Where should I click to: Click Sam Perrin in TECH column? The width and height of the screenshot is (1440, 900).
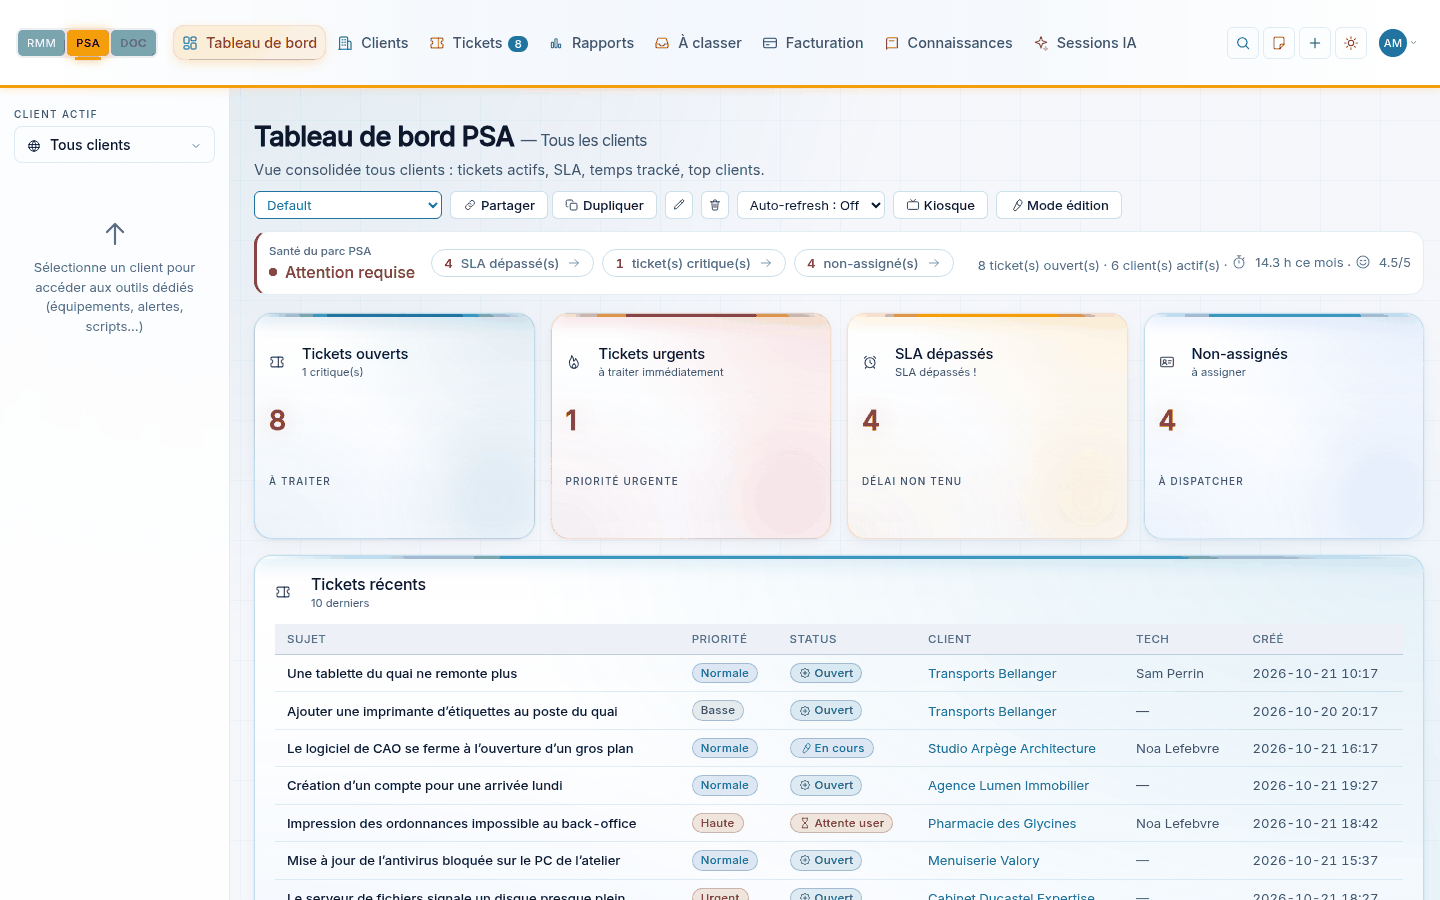pos(1170,674)
